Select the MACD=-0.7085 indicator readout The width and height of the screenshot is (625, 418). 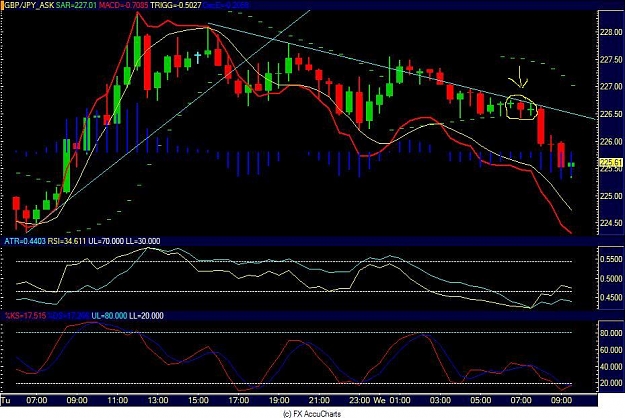[123, 5]
